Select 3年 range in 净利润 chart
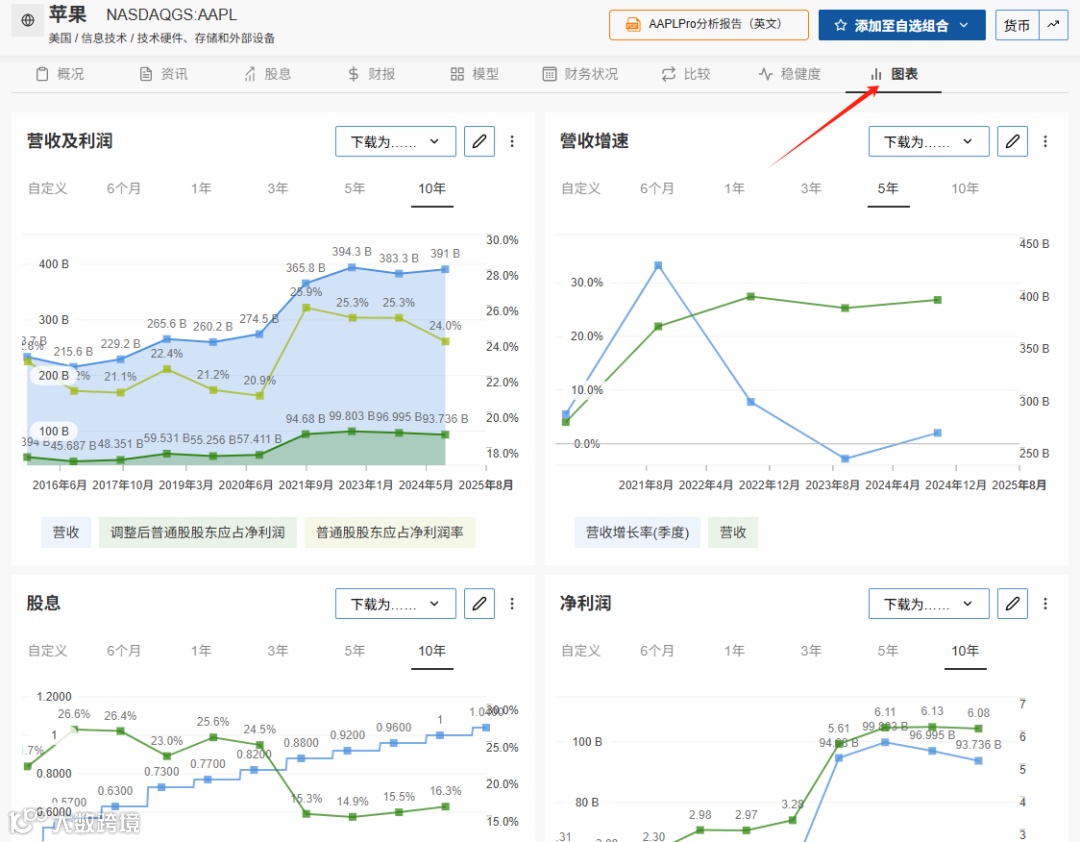Viewport: 1080px width, 842px height. pos(811,650)
